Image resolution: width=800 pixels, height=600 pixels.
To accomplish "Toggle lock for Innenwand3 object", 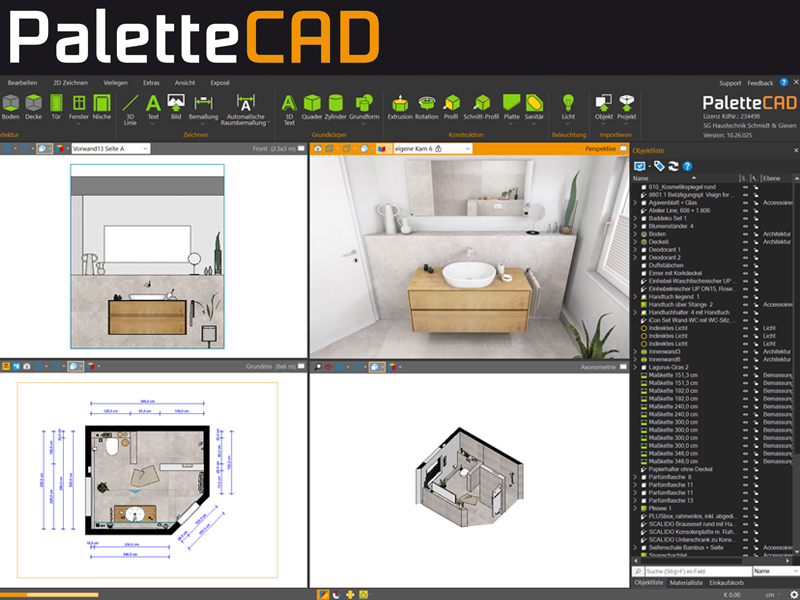I will coord(756,352).
